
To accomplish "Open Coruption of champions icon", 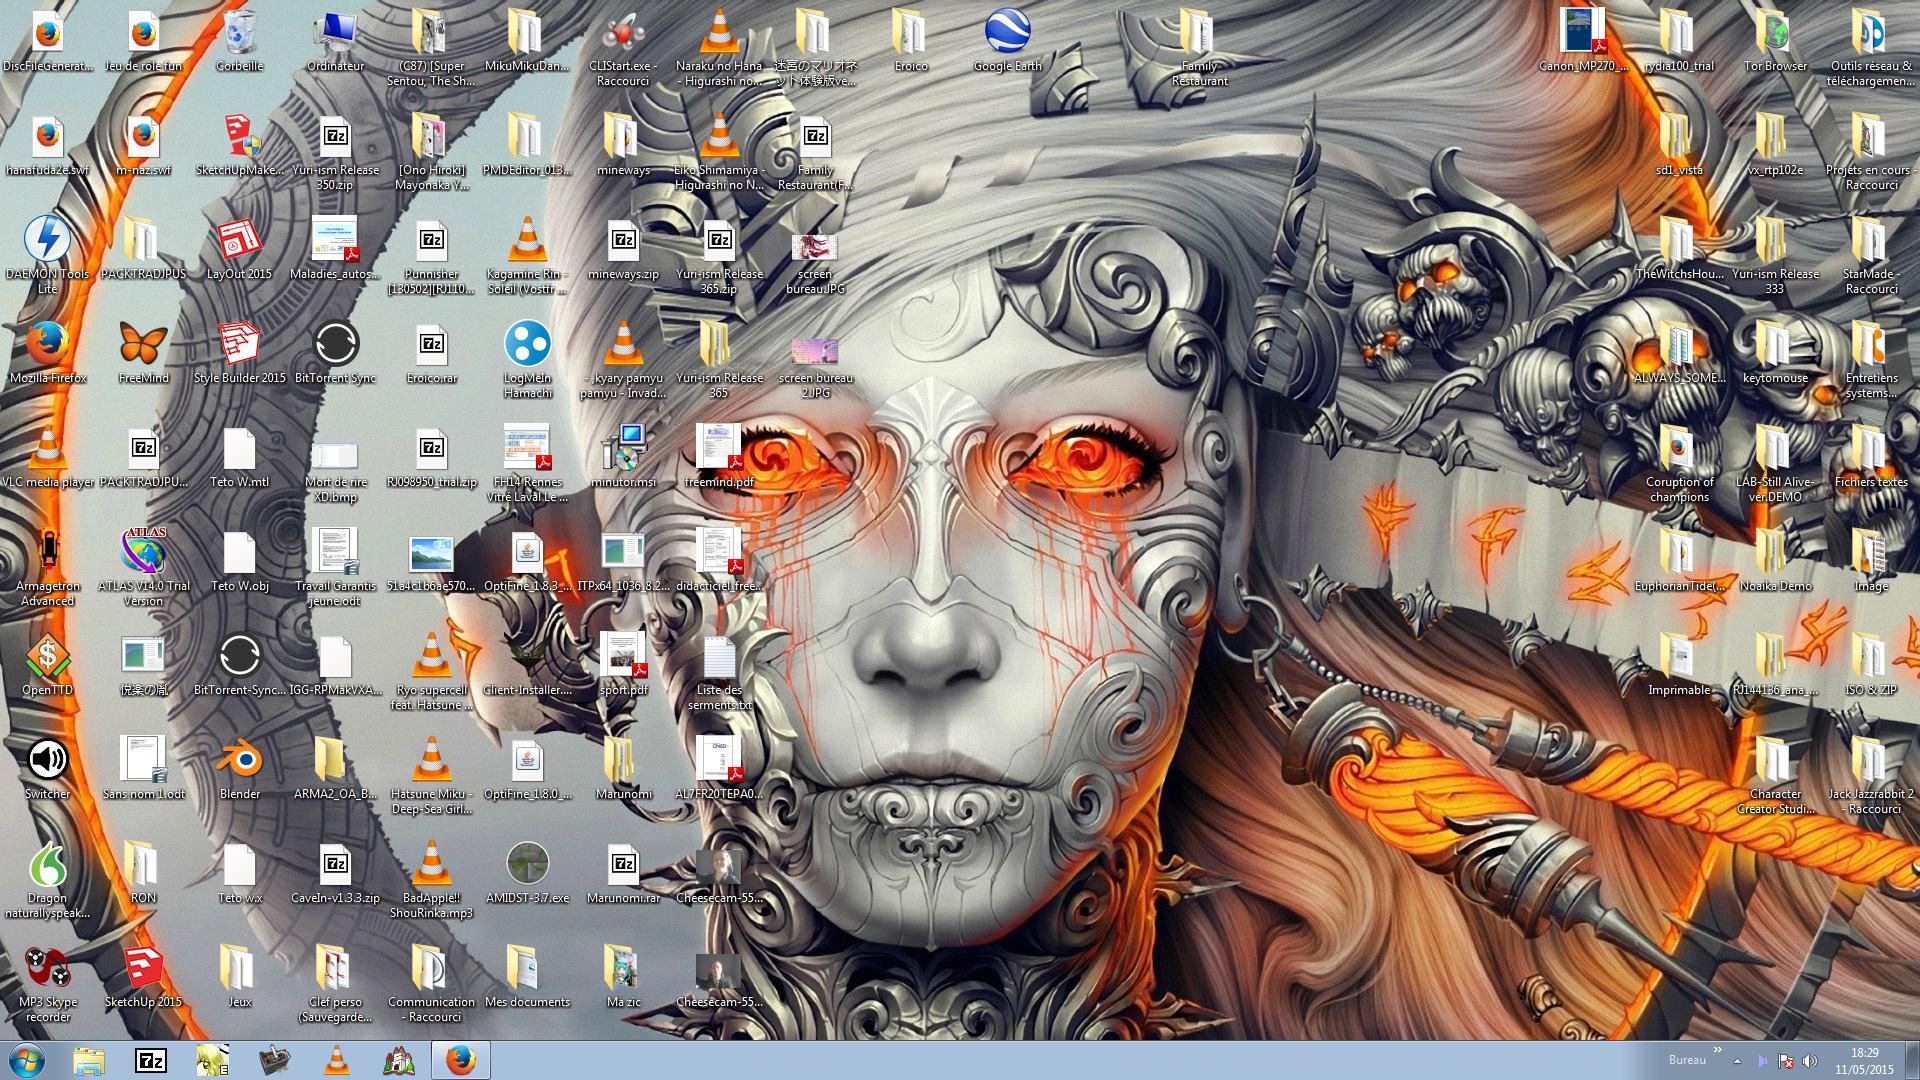I will tap(1679, 463).
